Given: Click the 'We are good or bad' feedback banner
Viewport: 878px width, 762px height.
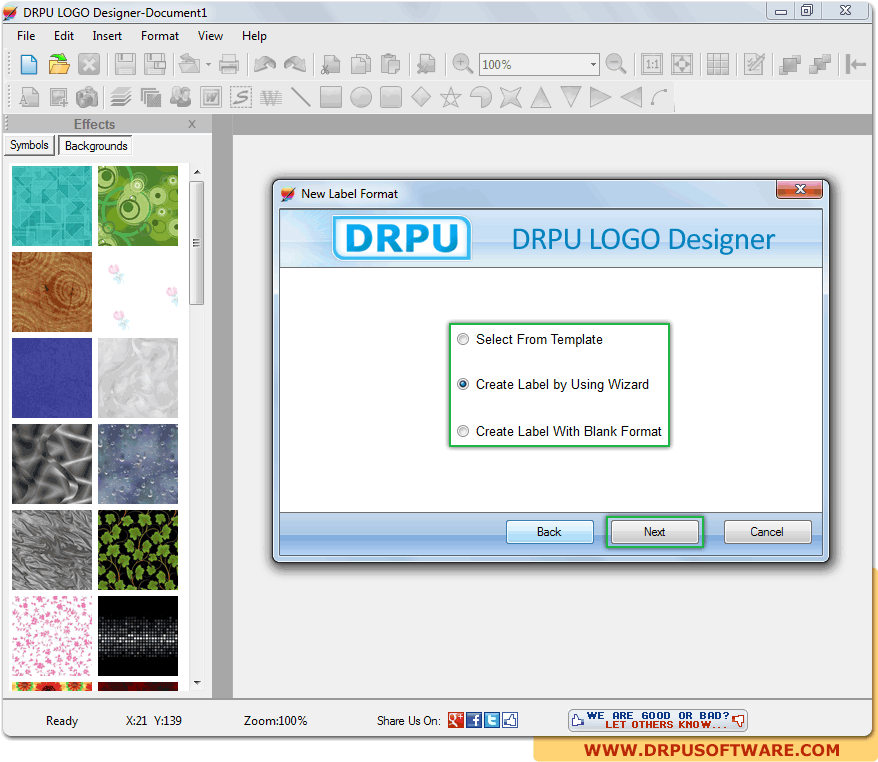Looking at the screenshot, I should click(x=658, y=720).
